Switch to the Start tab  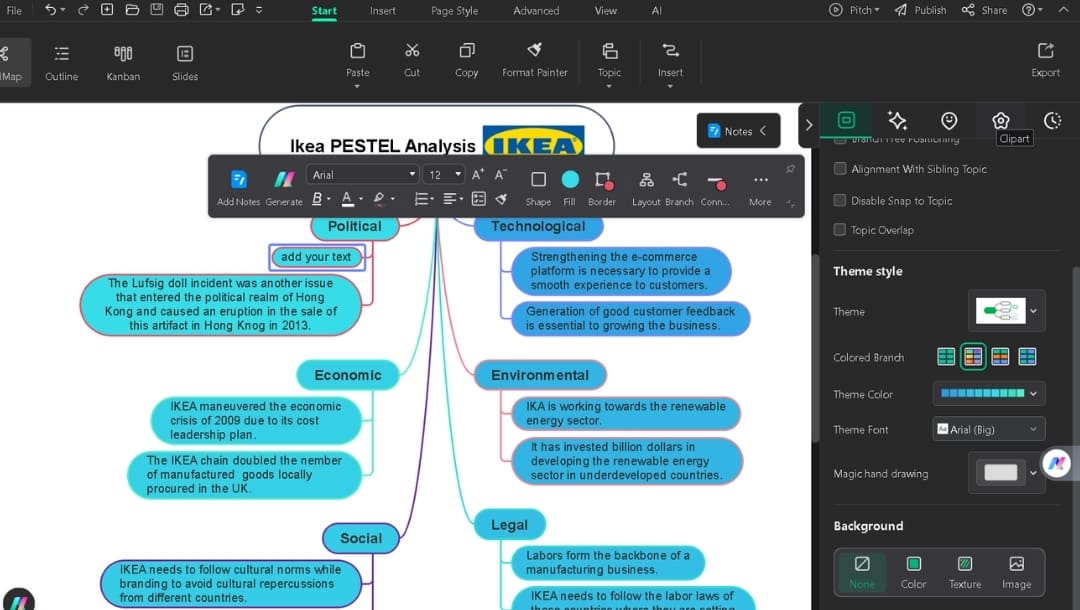point(324,10)
